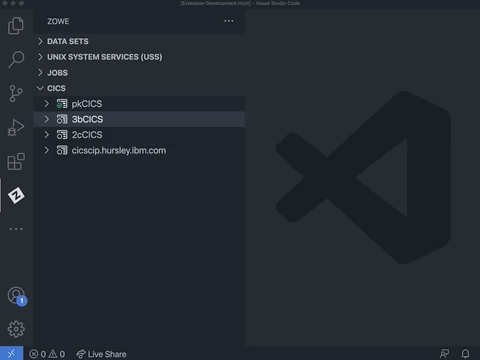Open Zowe panel Views and More Actions menu
Image resolution: width=480 pixels, height=360 pixels.
[229, 21]
